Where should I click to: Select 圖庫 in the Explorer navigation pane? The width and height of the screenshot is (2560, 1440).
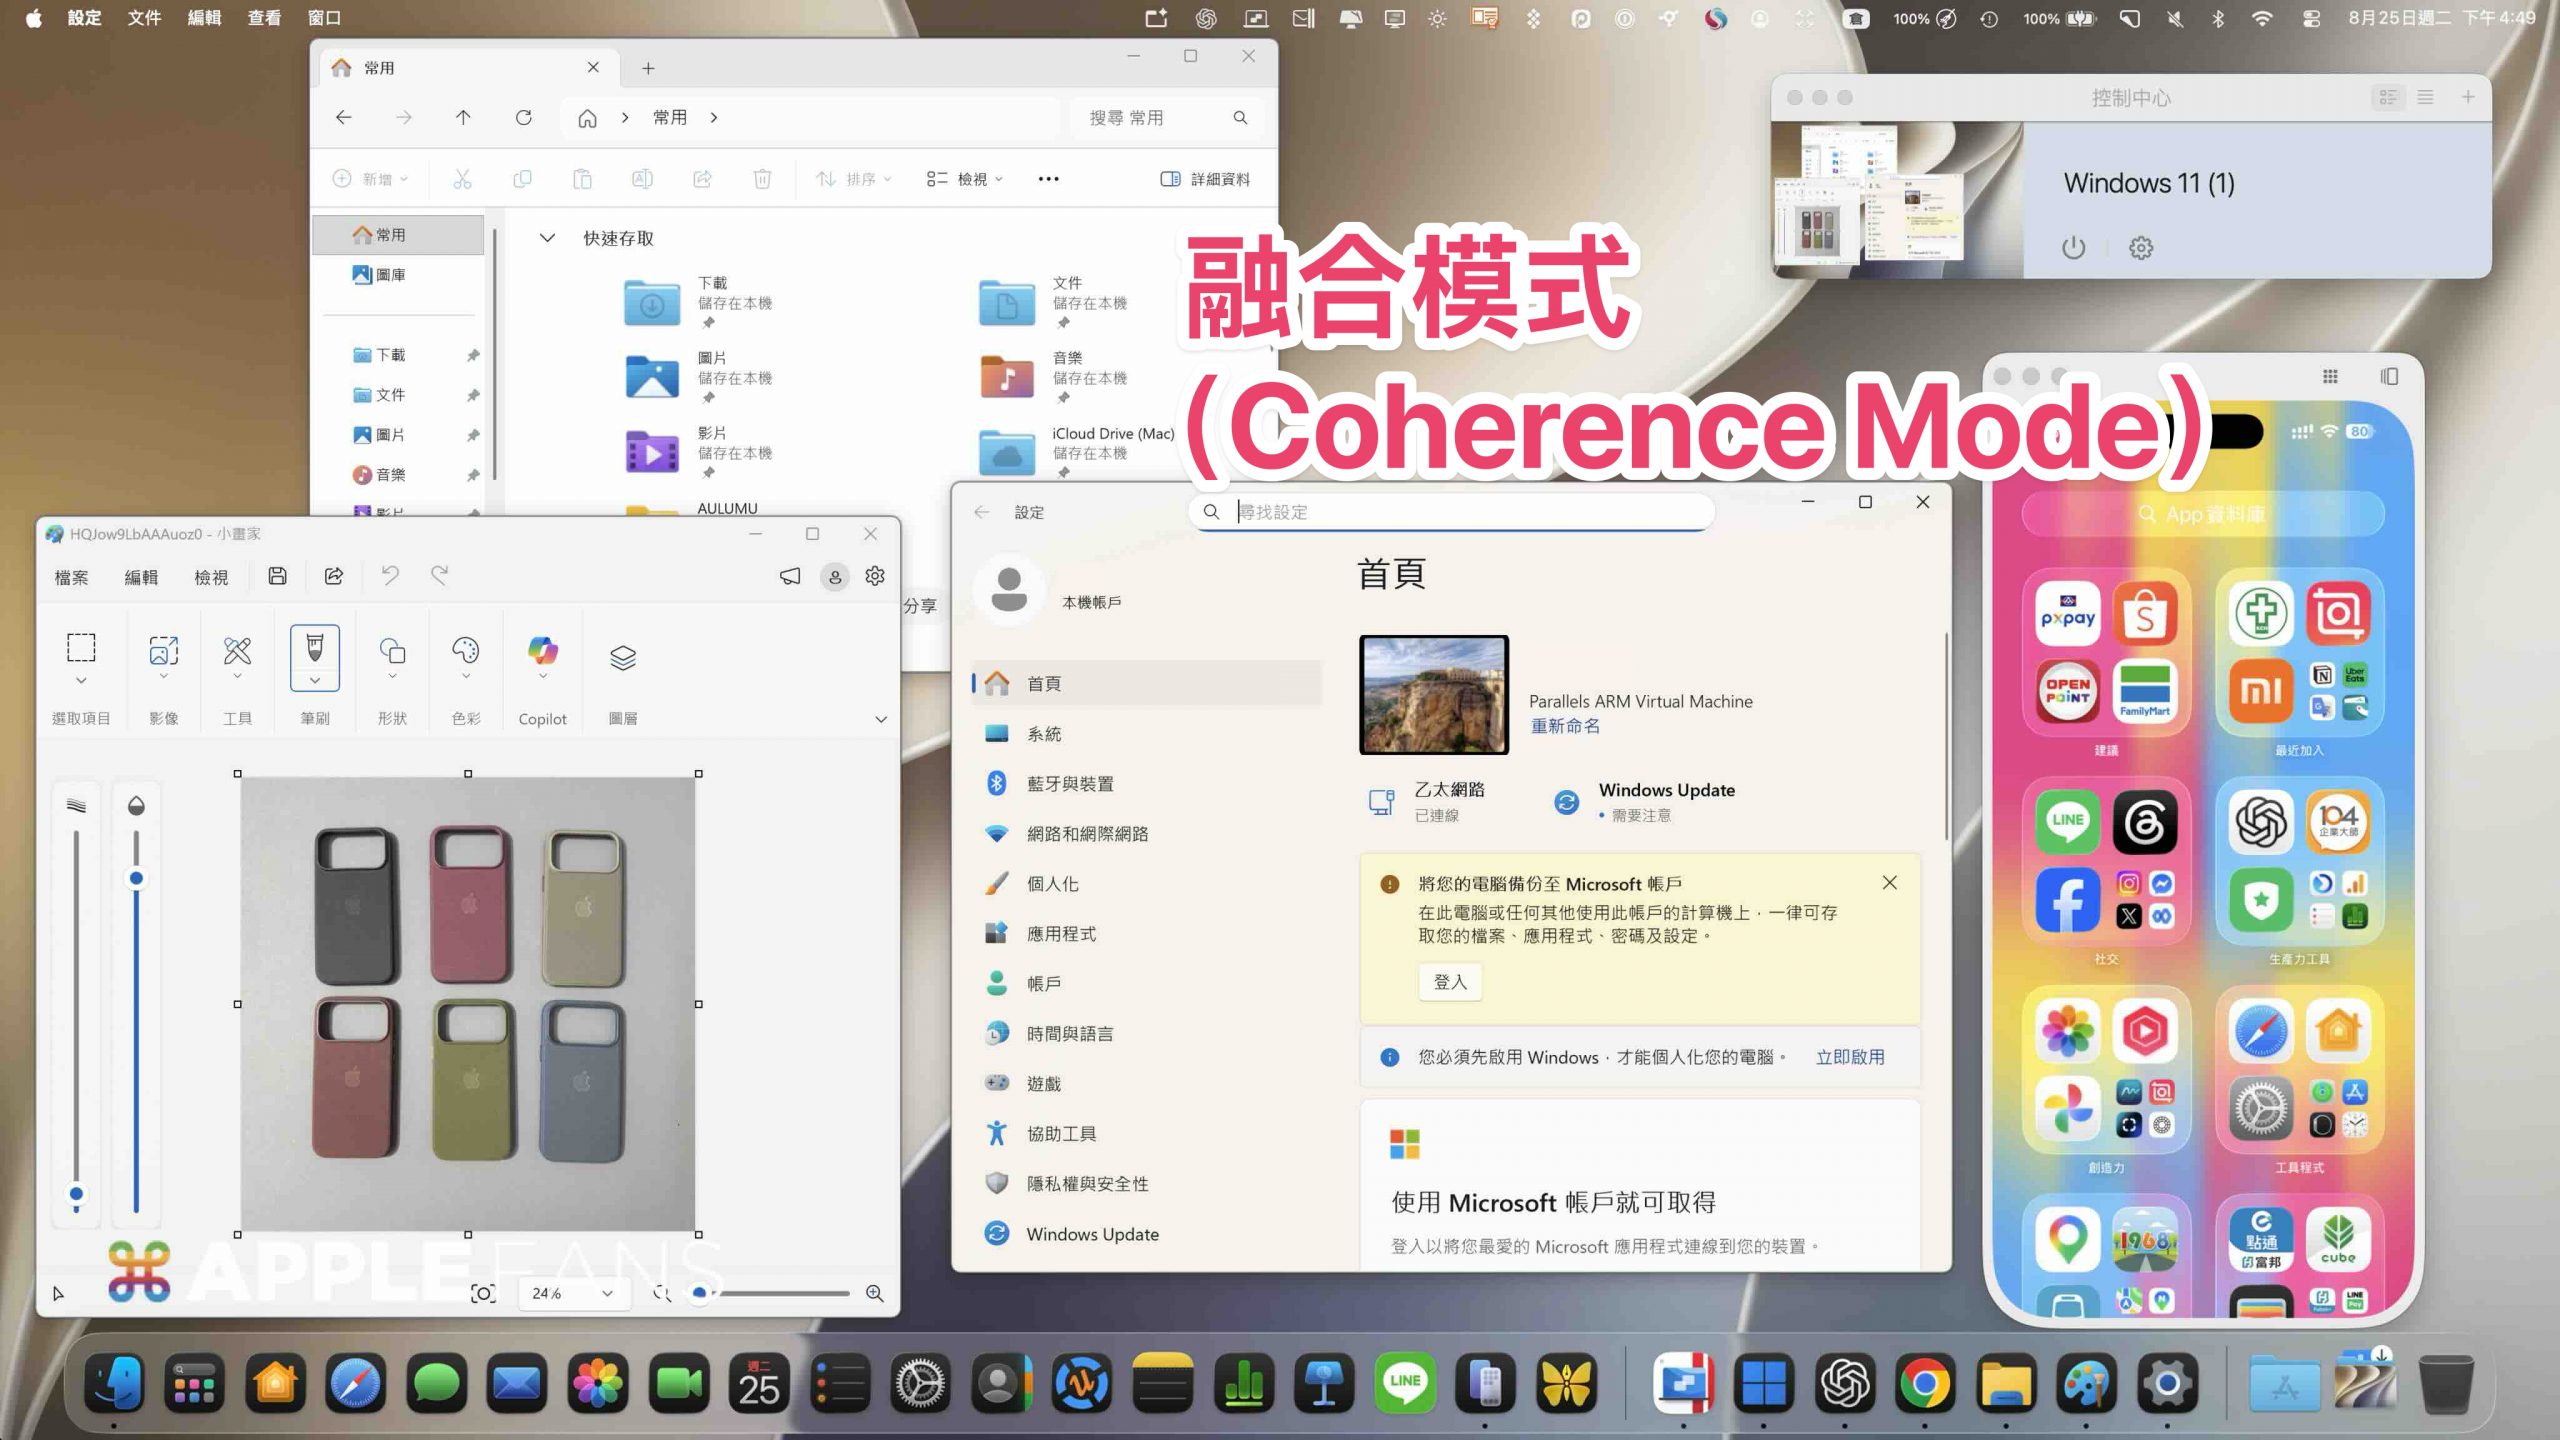point(399,274)
